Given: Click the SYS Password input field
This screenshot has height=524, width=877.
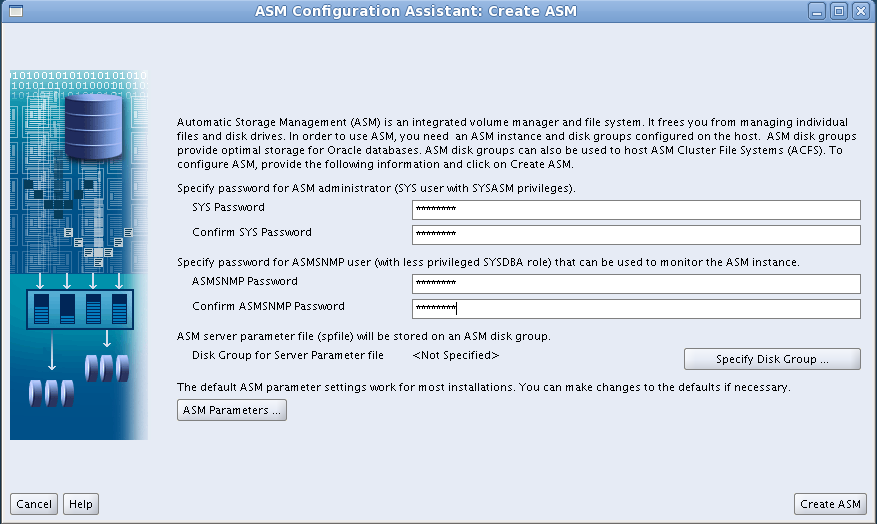Looking at the screenshot, I should tap(636, 210).
